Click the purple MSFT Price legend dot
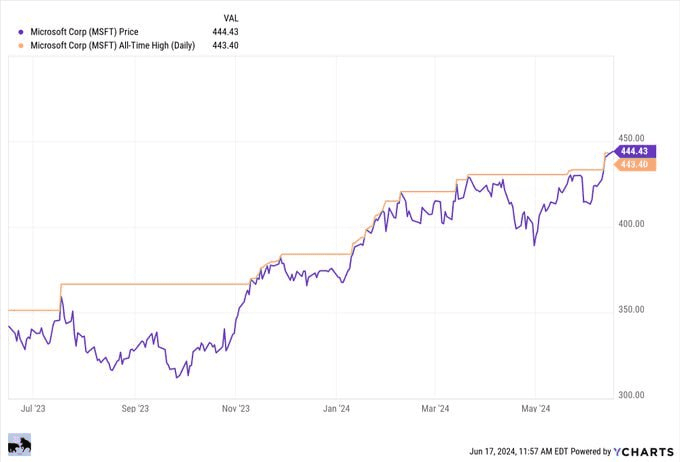 pos(20,31)
